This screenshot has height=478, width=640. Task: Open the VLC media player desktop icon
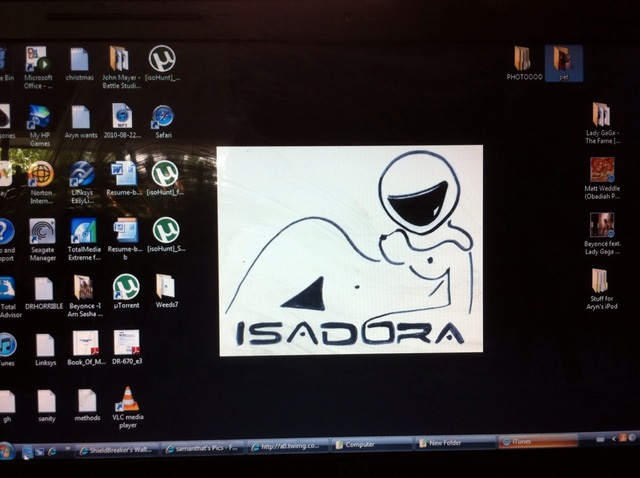point(127,401)
